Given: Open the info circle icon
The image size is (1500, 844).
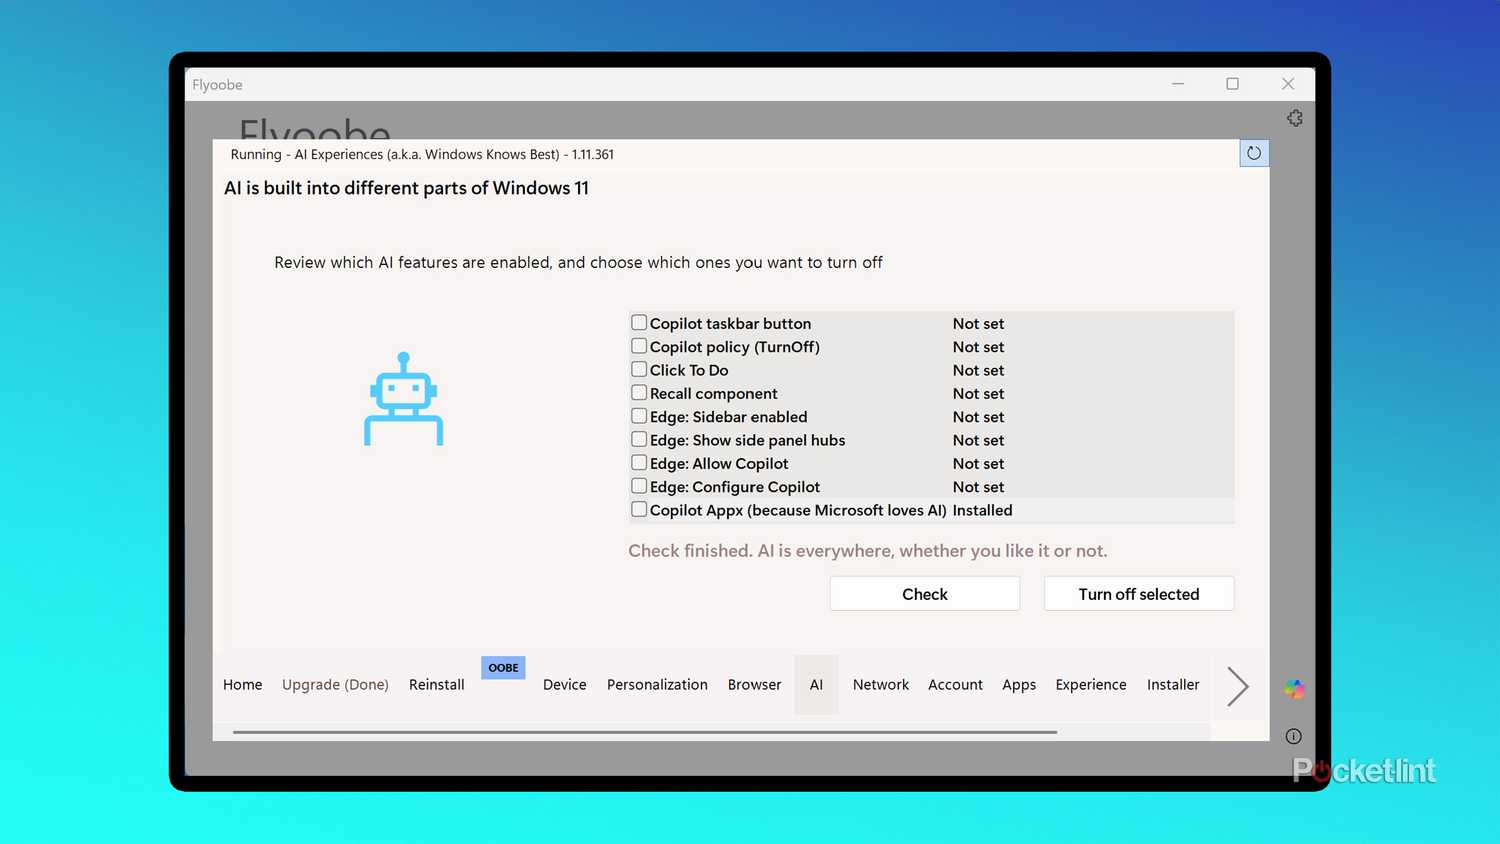Looking at the screenshot, I should click(1293, 736).
